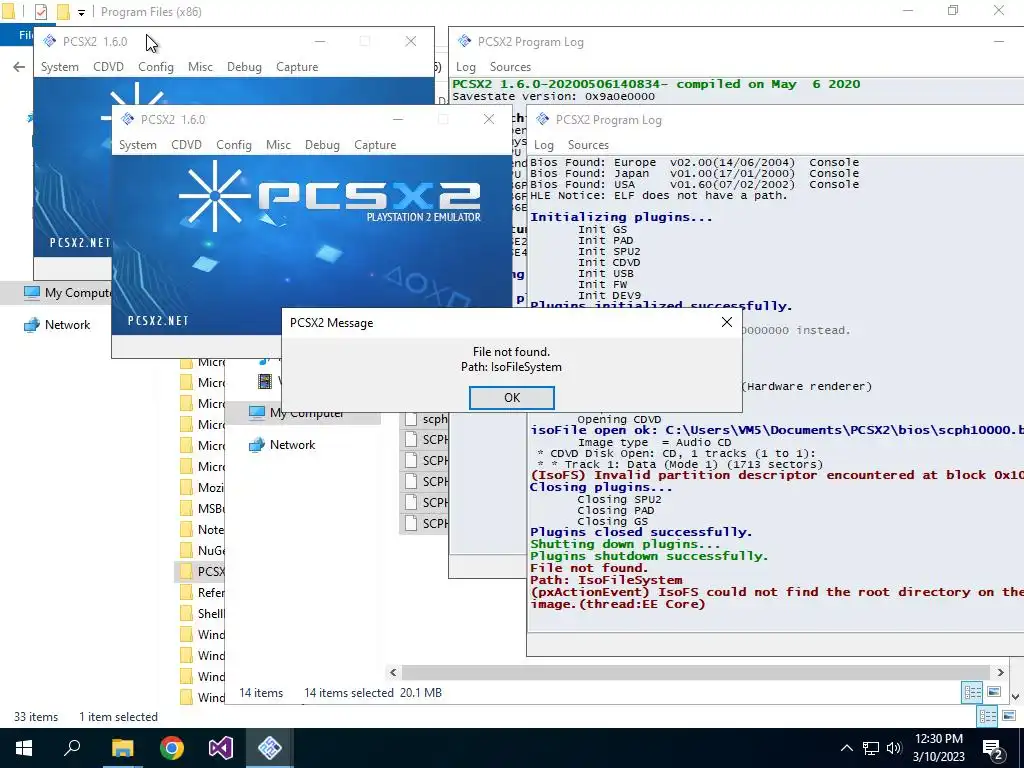This screenshot has height=768, width=1024.
Task: Open Debug menu in front PCSX2 window
Action: click(x=322, y=145)
